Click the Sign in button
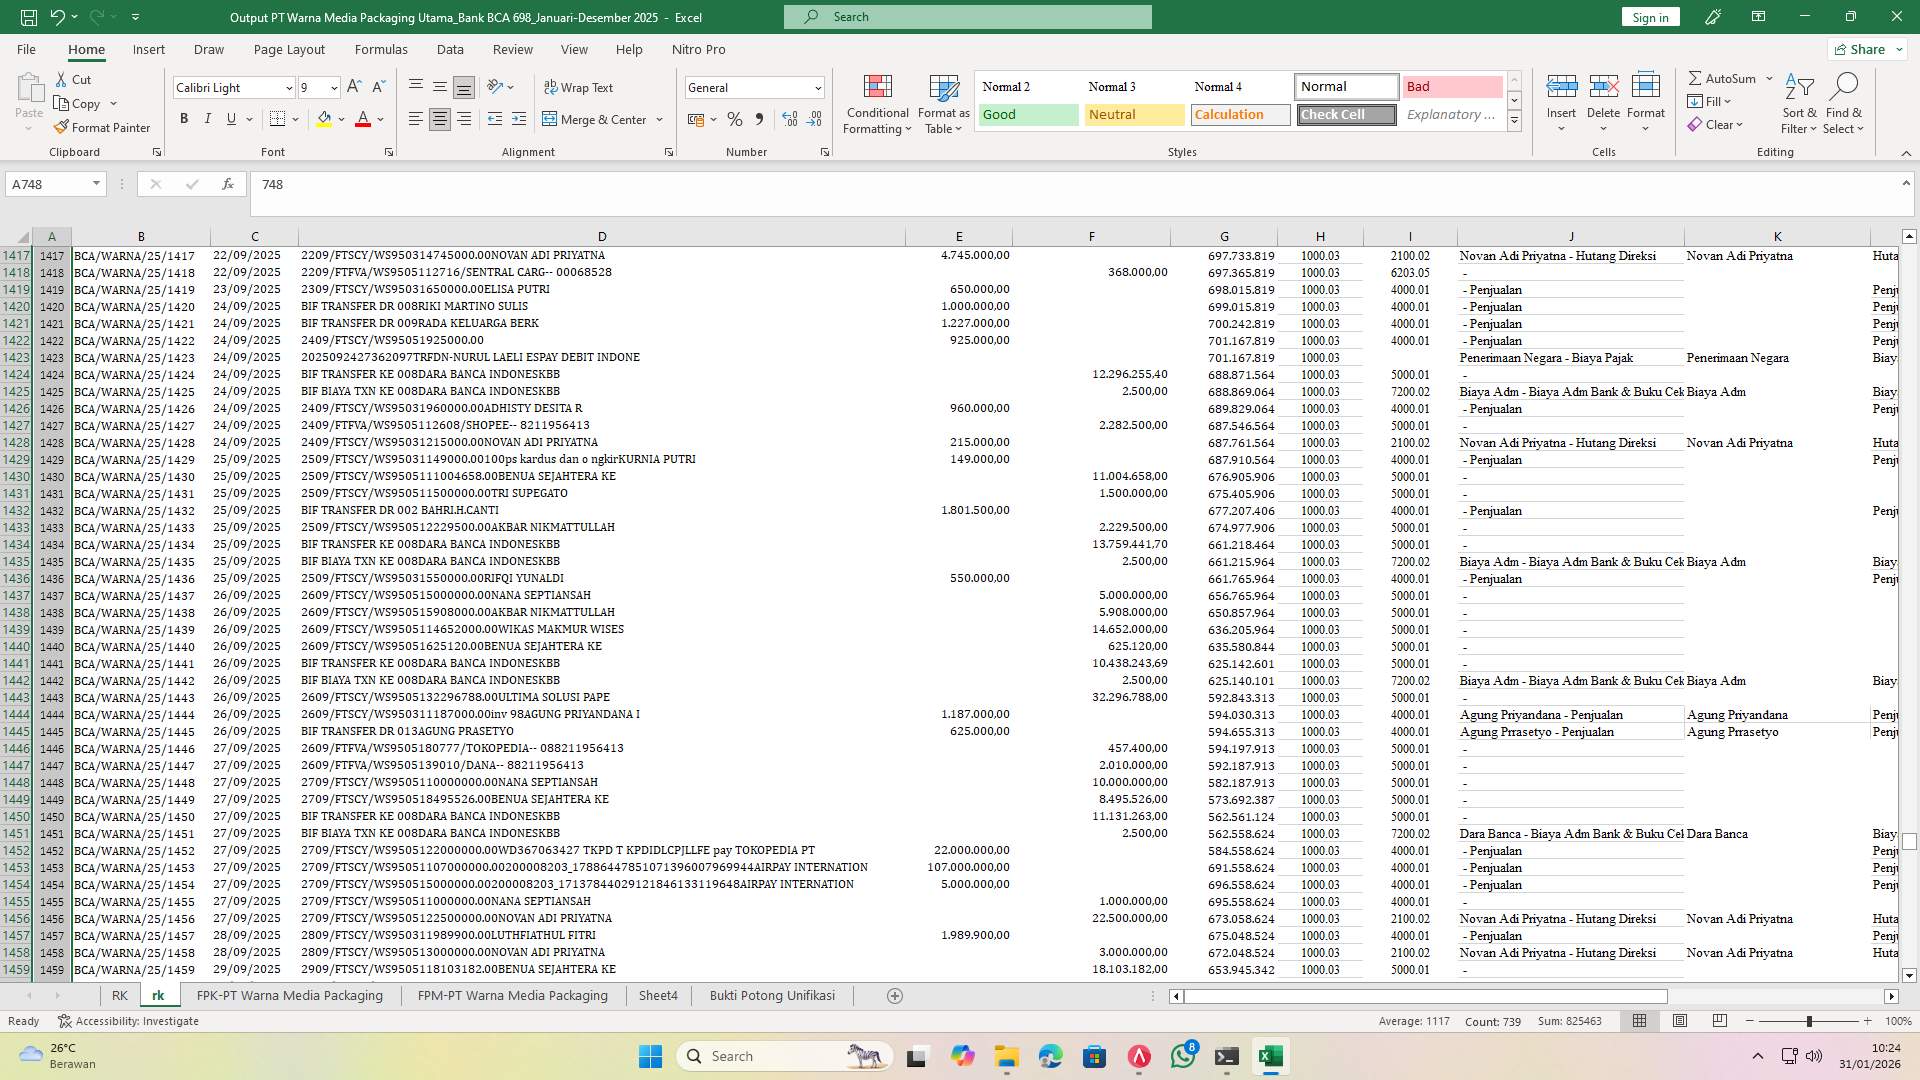Screen dimensions: 1920x1080 [1649, 16]
